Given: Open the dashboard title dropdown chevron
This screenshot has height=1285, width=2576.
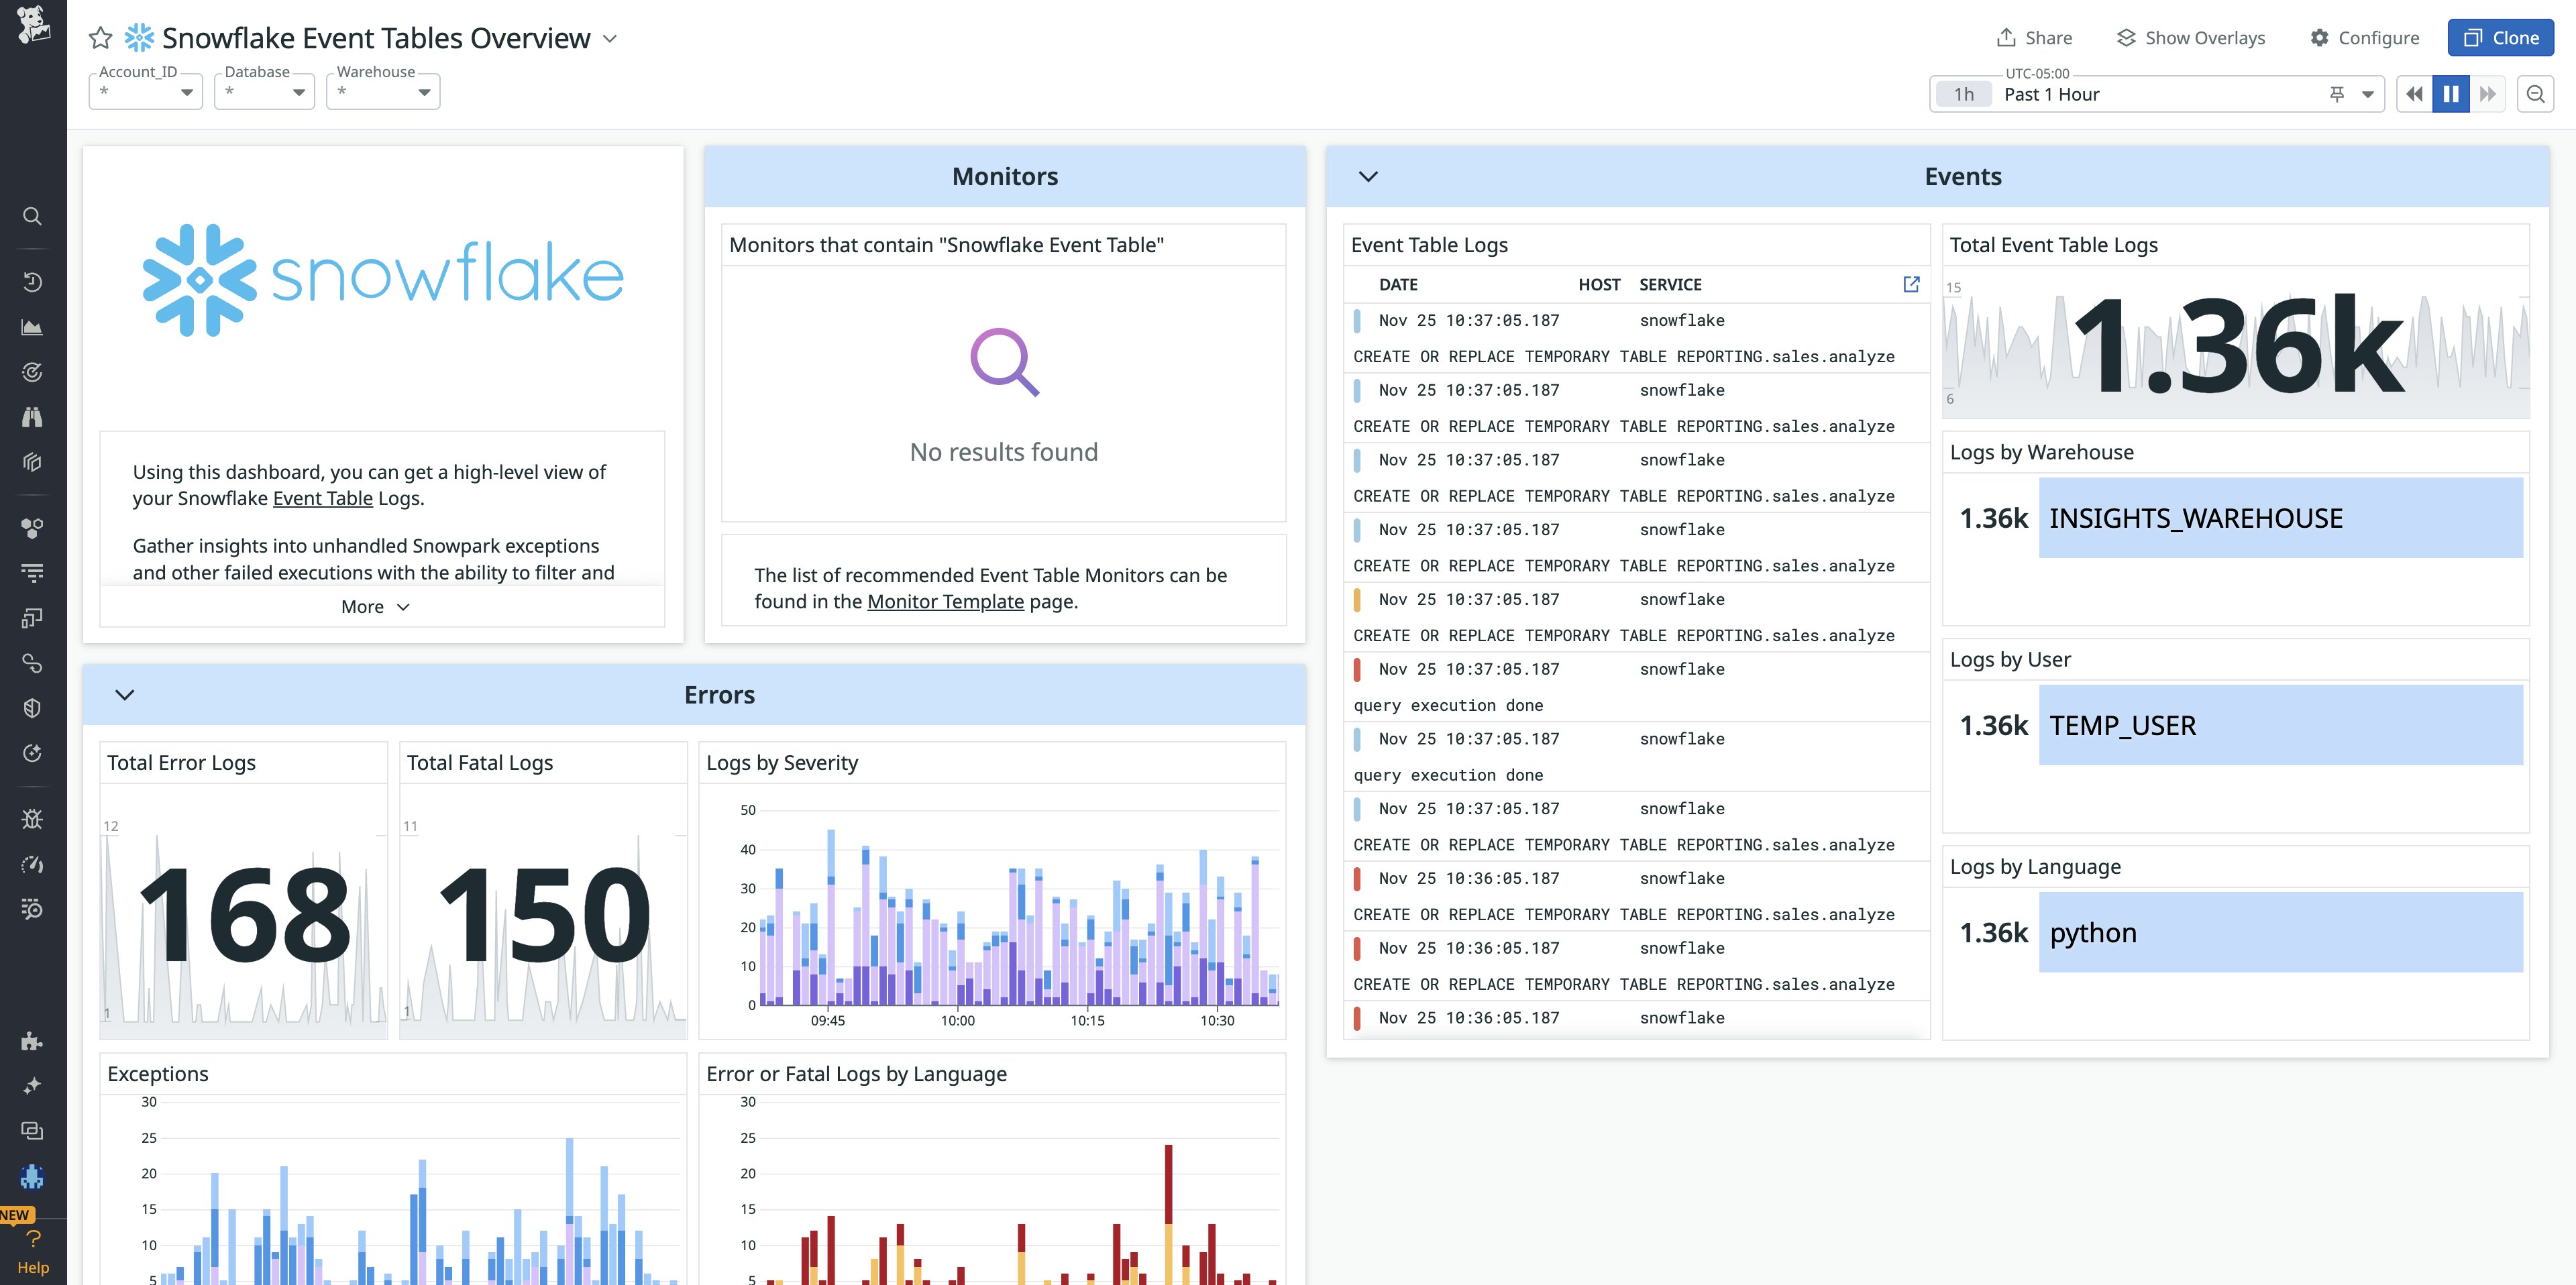Looking at the screenshot, I should point(611,38).
